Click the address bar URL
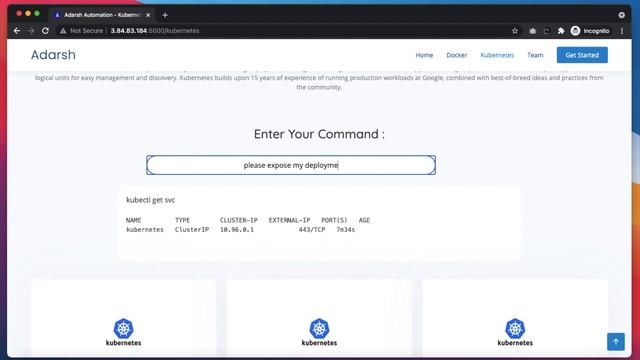Viewport: 640px width, 360px height. 155,31
